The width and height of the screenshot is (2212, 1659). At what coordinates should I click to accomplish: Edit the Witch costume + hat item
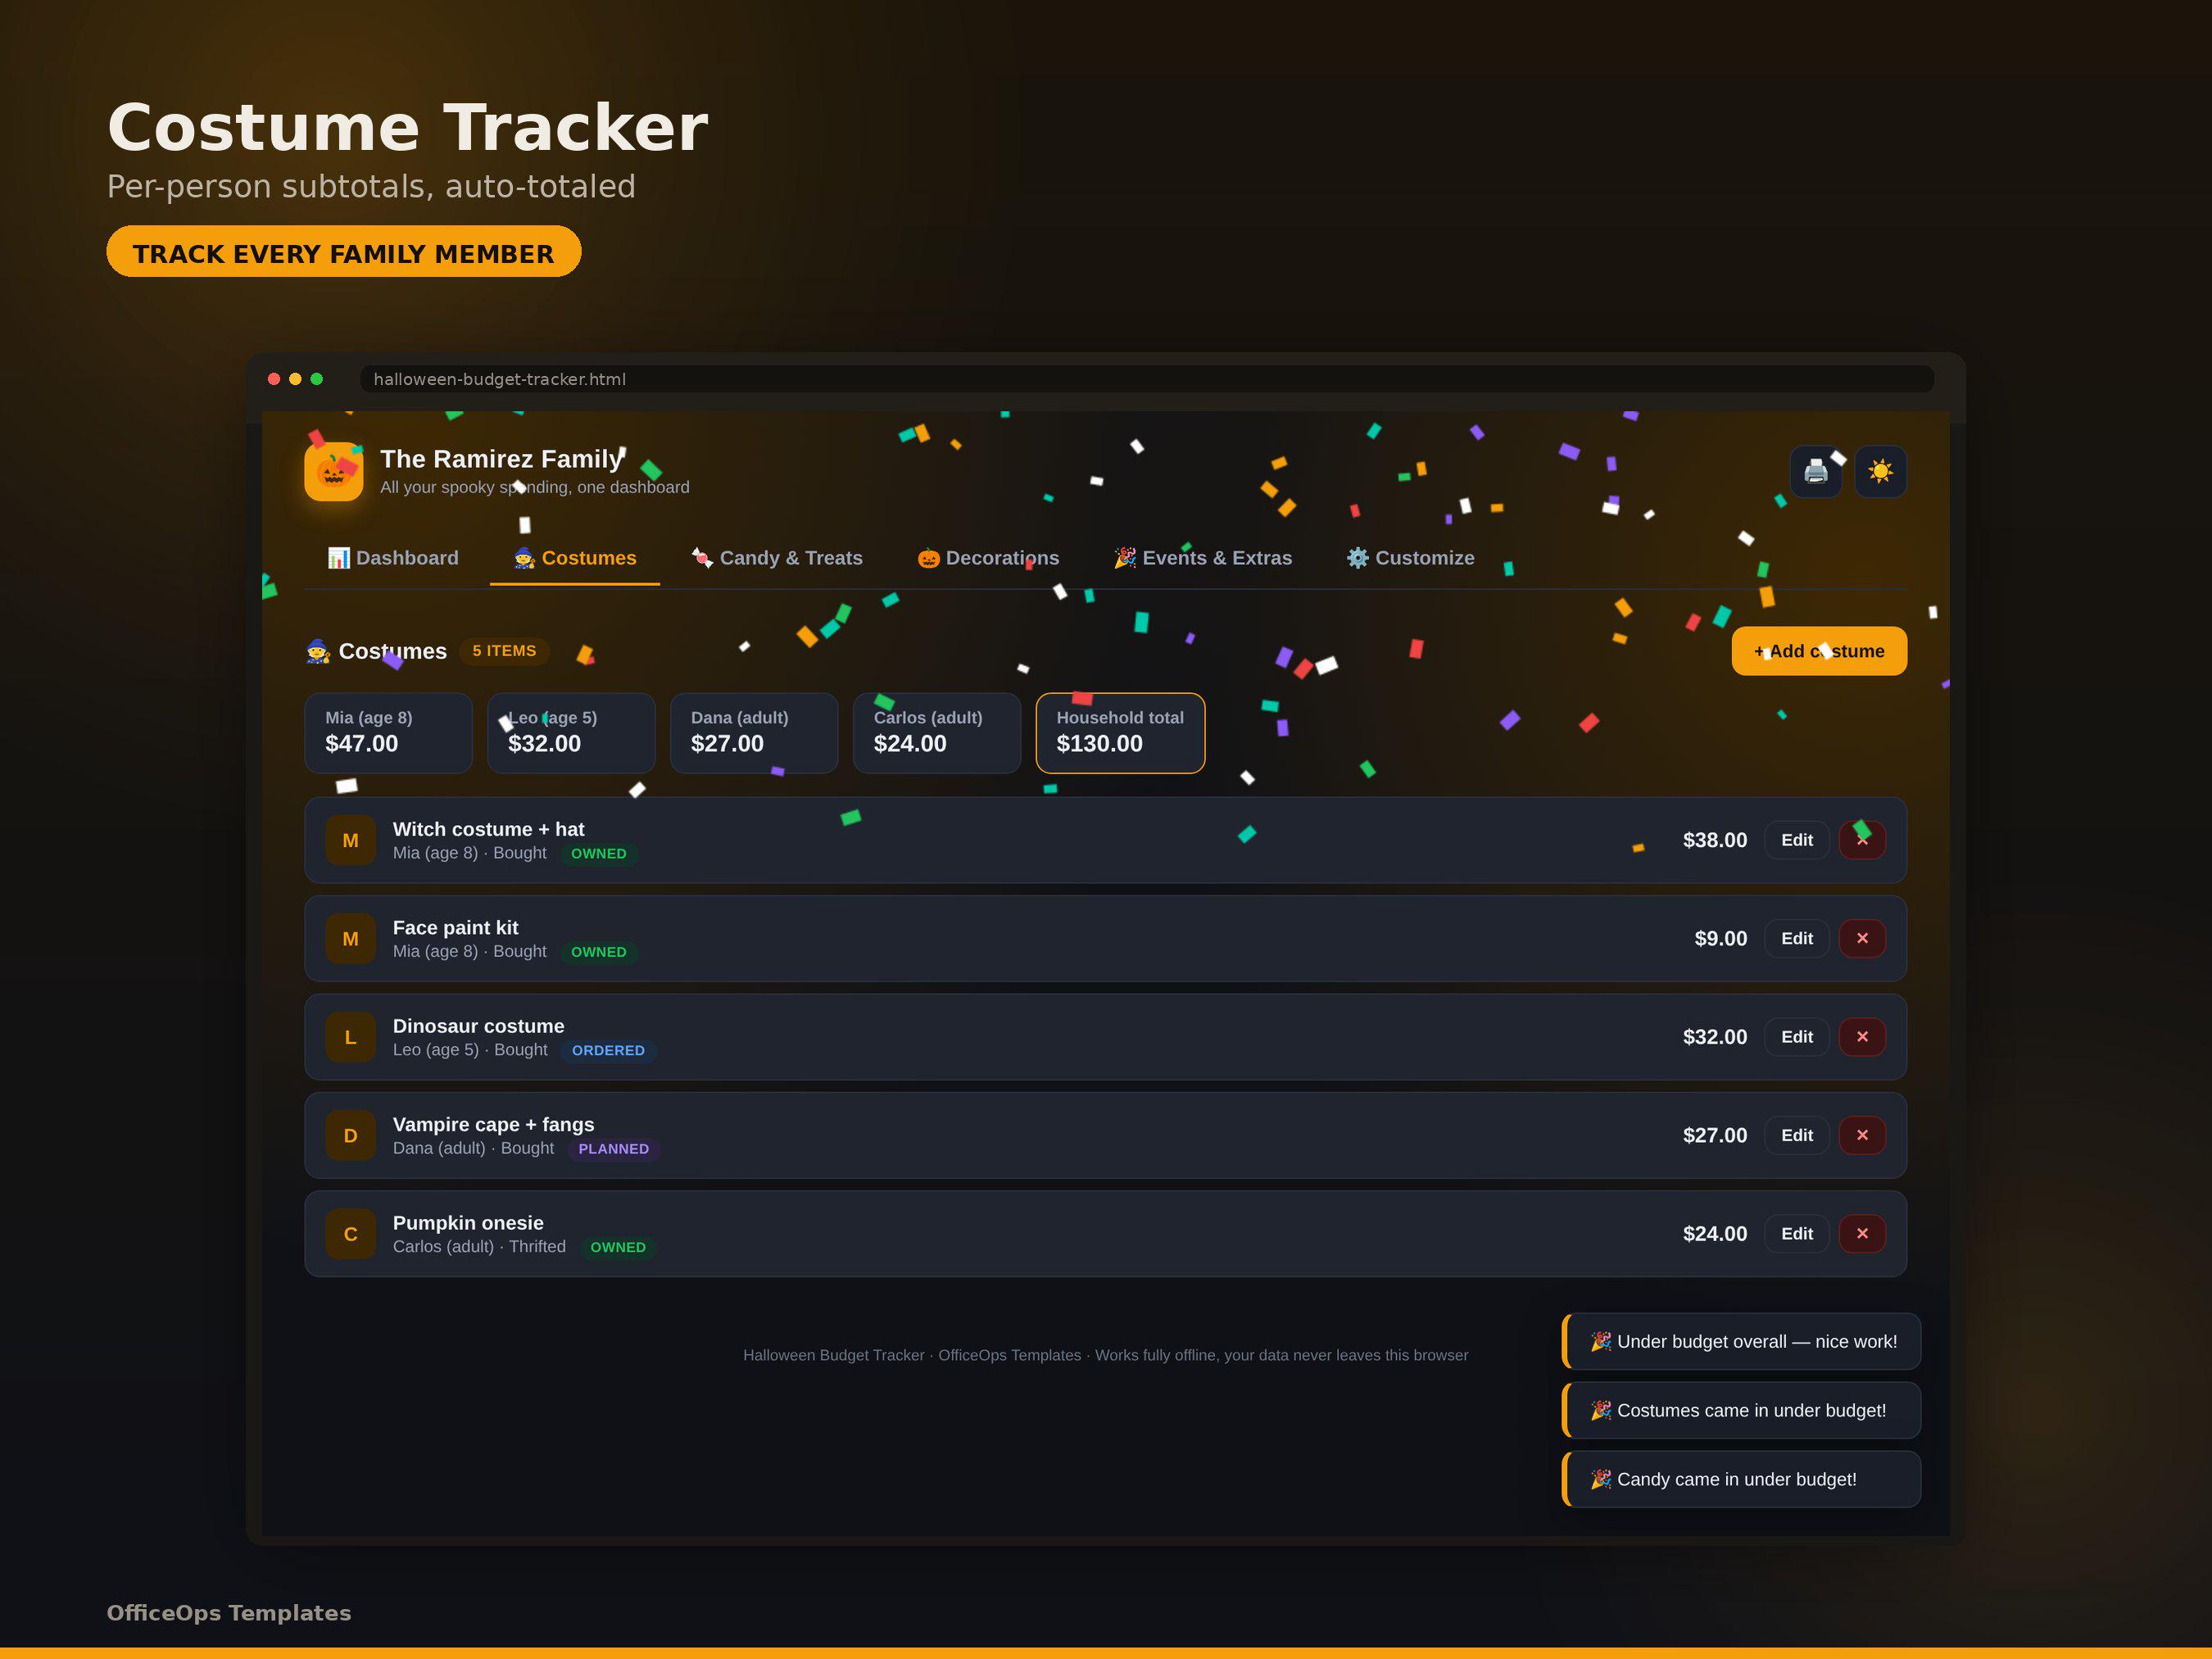coord(1796,840)
